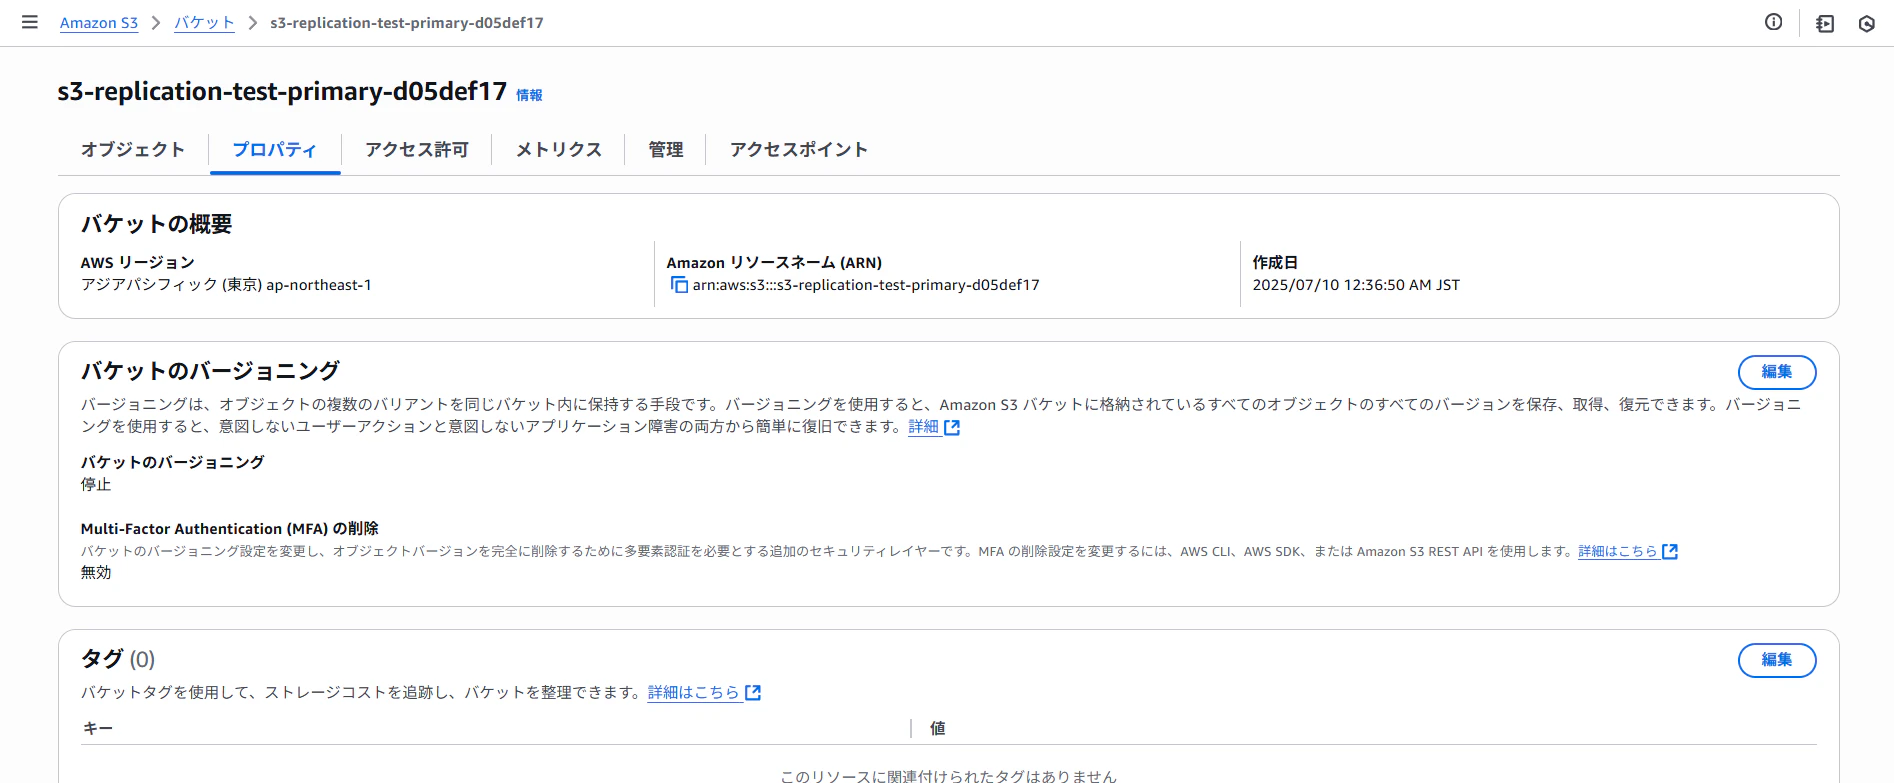1894x783 pixels.
Task: Click 編集 button in the タグ section
Action: [x=1776, y=660]
